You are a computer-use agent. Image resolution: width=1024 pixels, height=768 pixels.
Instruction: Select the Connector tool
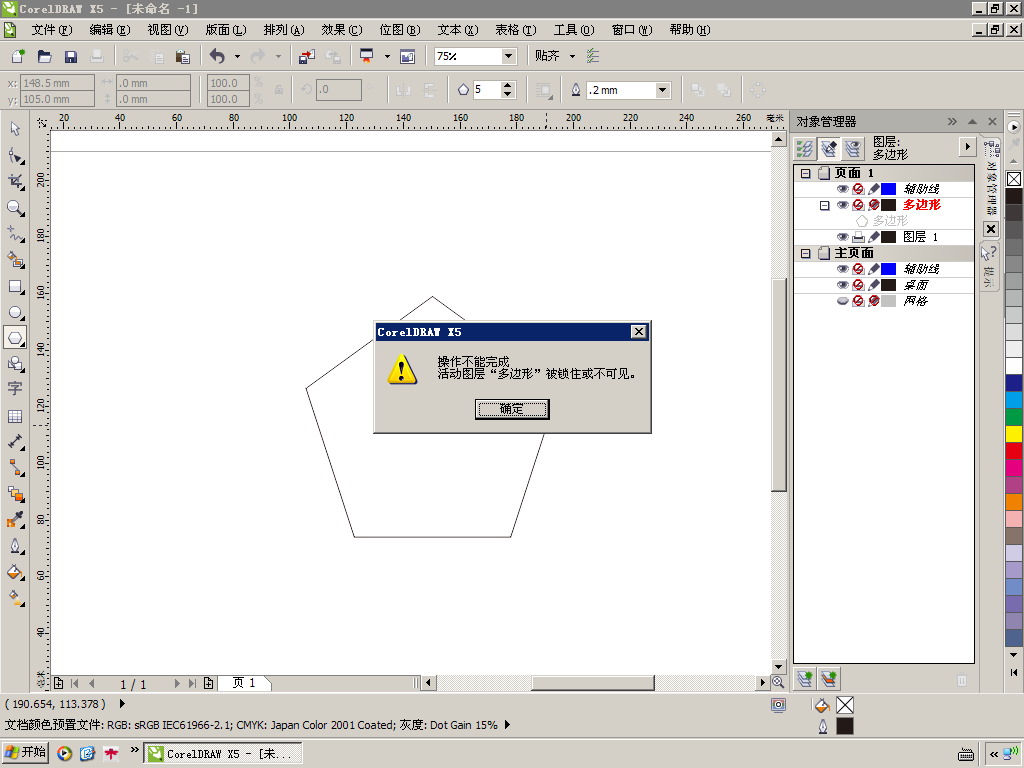[15, 468]
